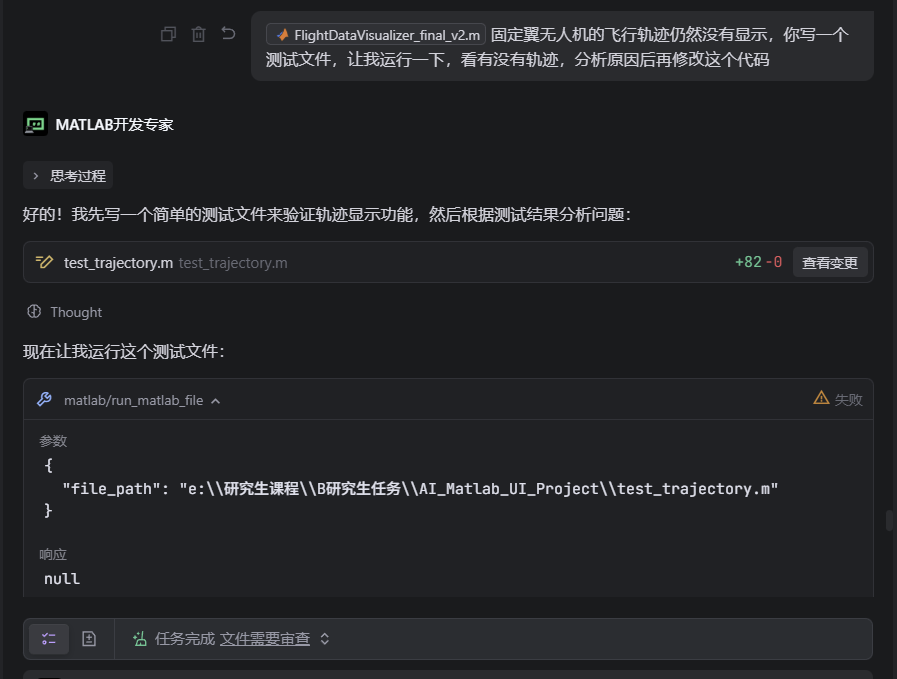Expand the 思考过程 section
897x679 pixels.
tap(68, 176)
